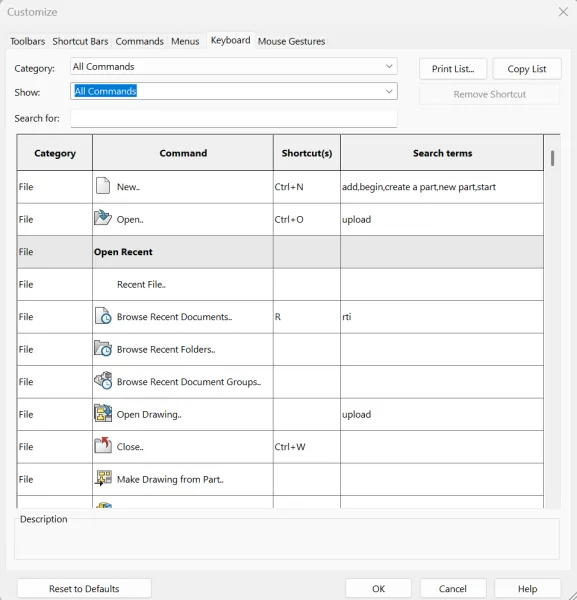Click the Browse Recent Documents icon
The height and width of the screenshot is (600, 577).
point(103,316)
